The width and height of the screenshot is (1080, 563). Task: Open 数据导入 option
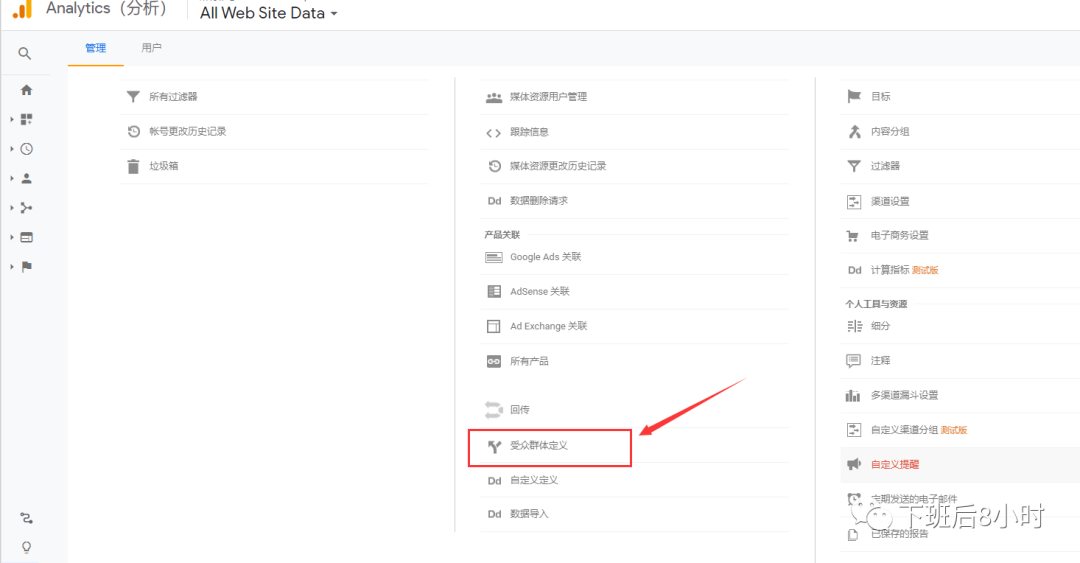pos(529,514)
